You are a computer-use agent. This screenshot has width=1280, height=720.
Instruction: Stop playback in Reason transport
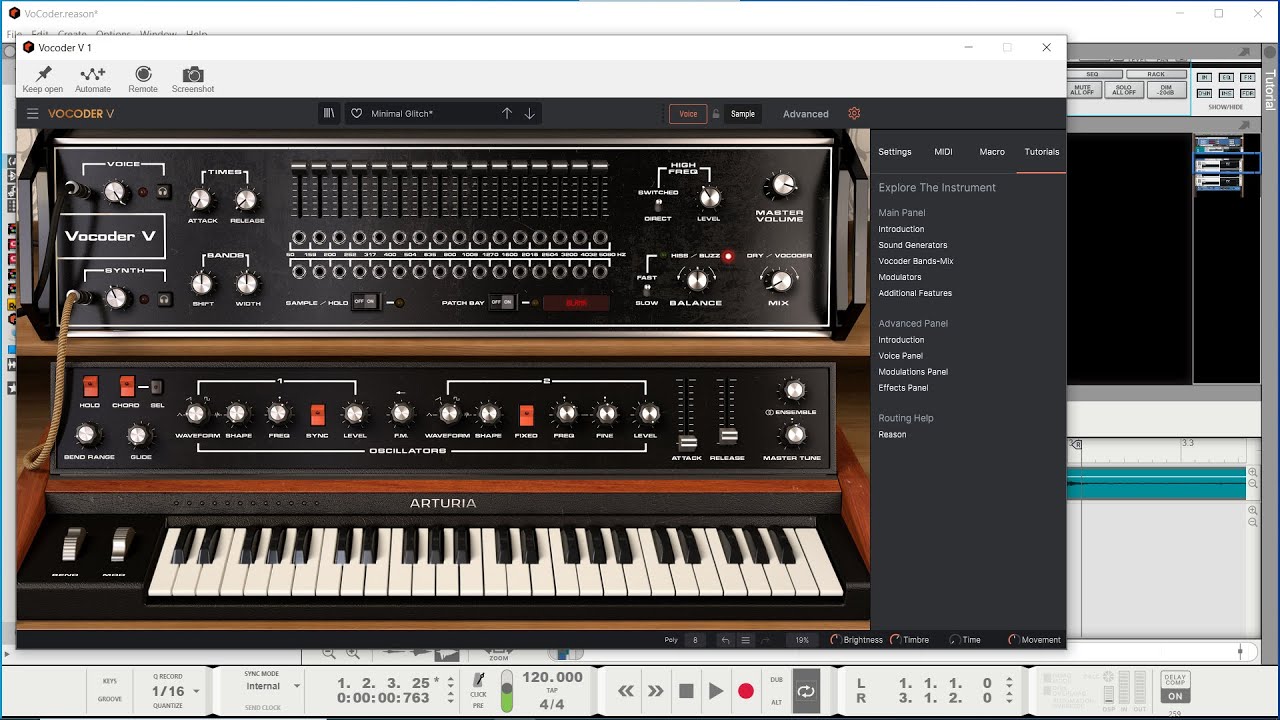click(x=686, y=691)
